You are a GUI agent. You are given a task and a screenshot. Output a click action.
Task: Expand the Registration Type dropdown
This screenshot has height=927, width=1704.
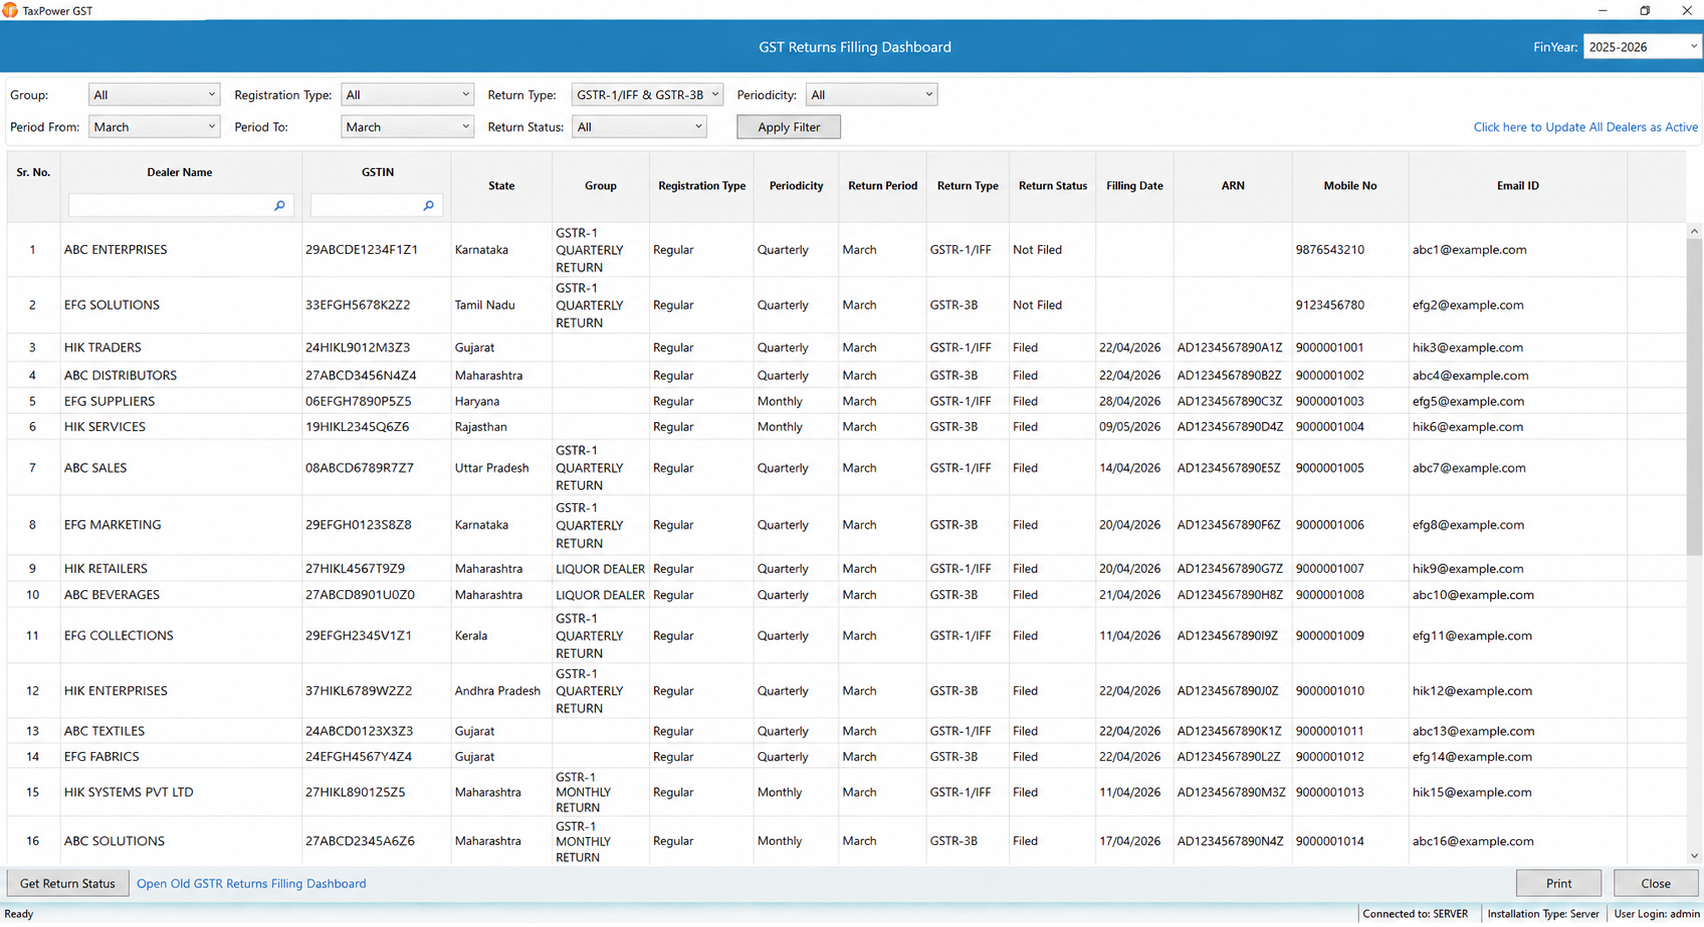tap(407, 95)
